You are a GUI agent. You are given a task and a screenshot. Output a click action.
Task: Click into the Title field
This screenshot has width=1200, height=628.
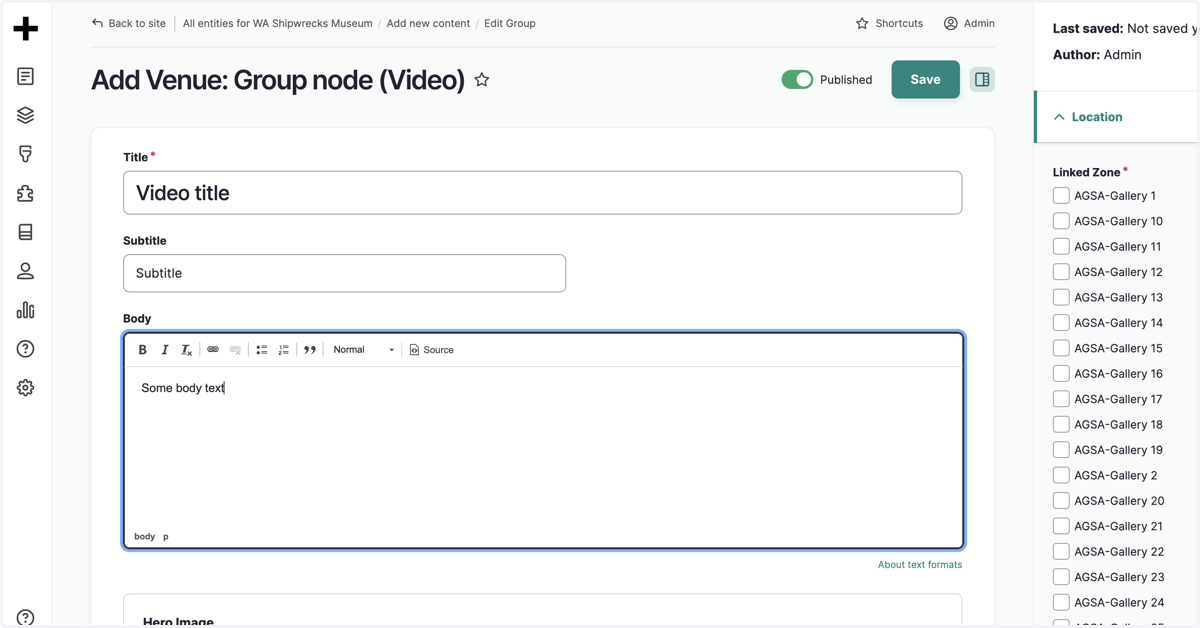click(542, 193)
